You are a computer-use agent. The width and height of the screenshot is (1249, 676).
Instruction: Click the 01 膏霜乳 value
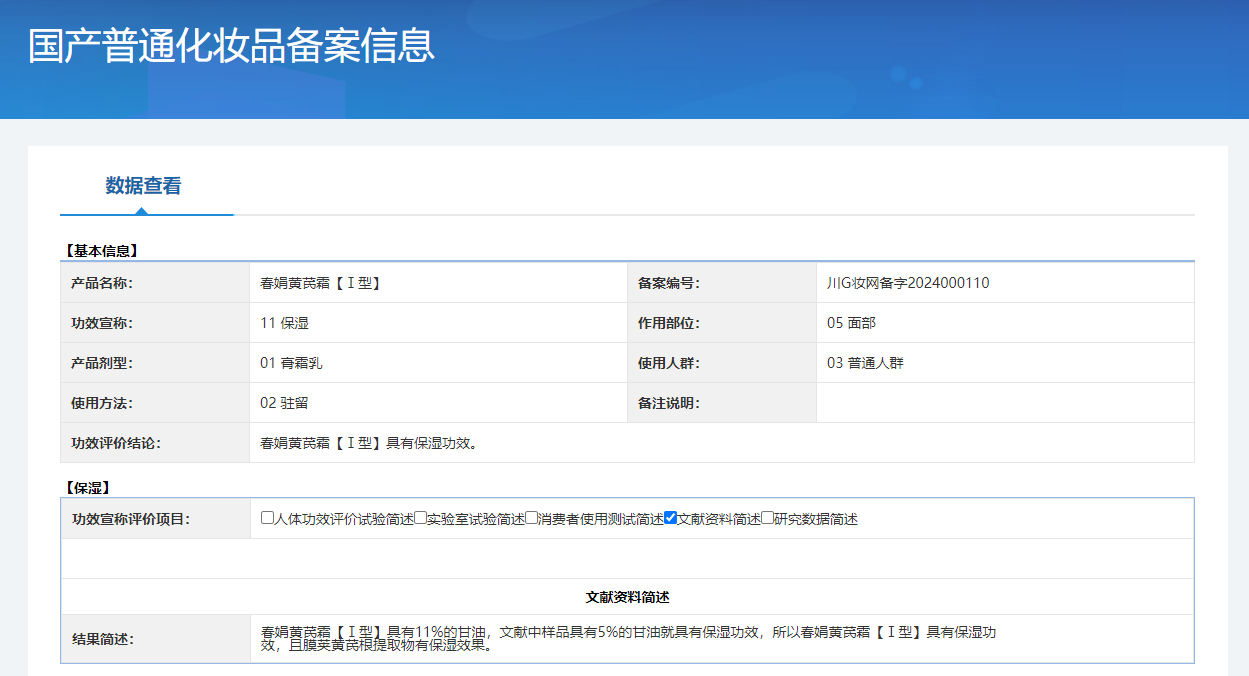point(291,363)
